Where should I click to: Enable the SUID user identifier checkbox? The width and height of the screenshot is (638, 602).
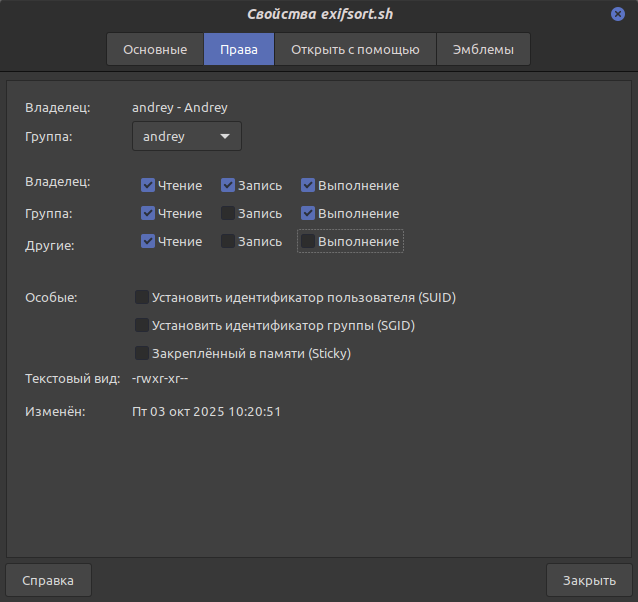142,297
